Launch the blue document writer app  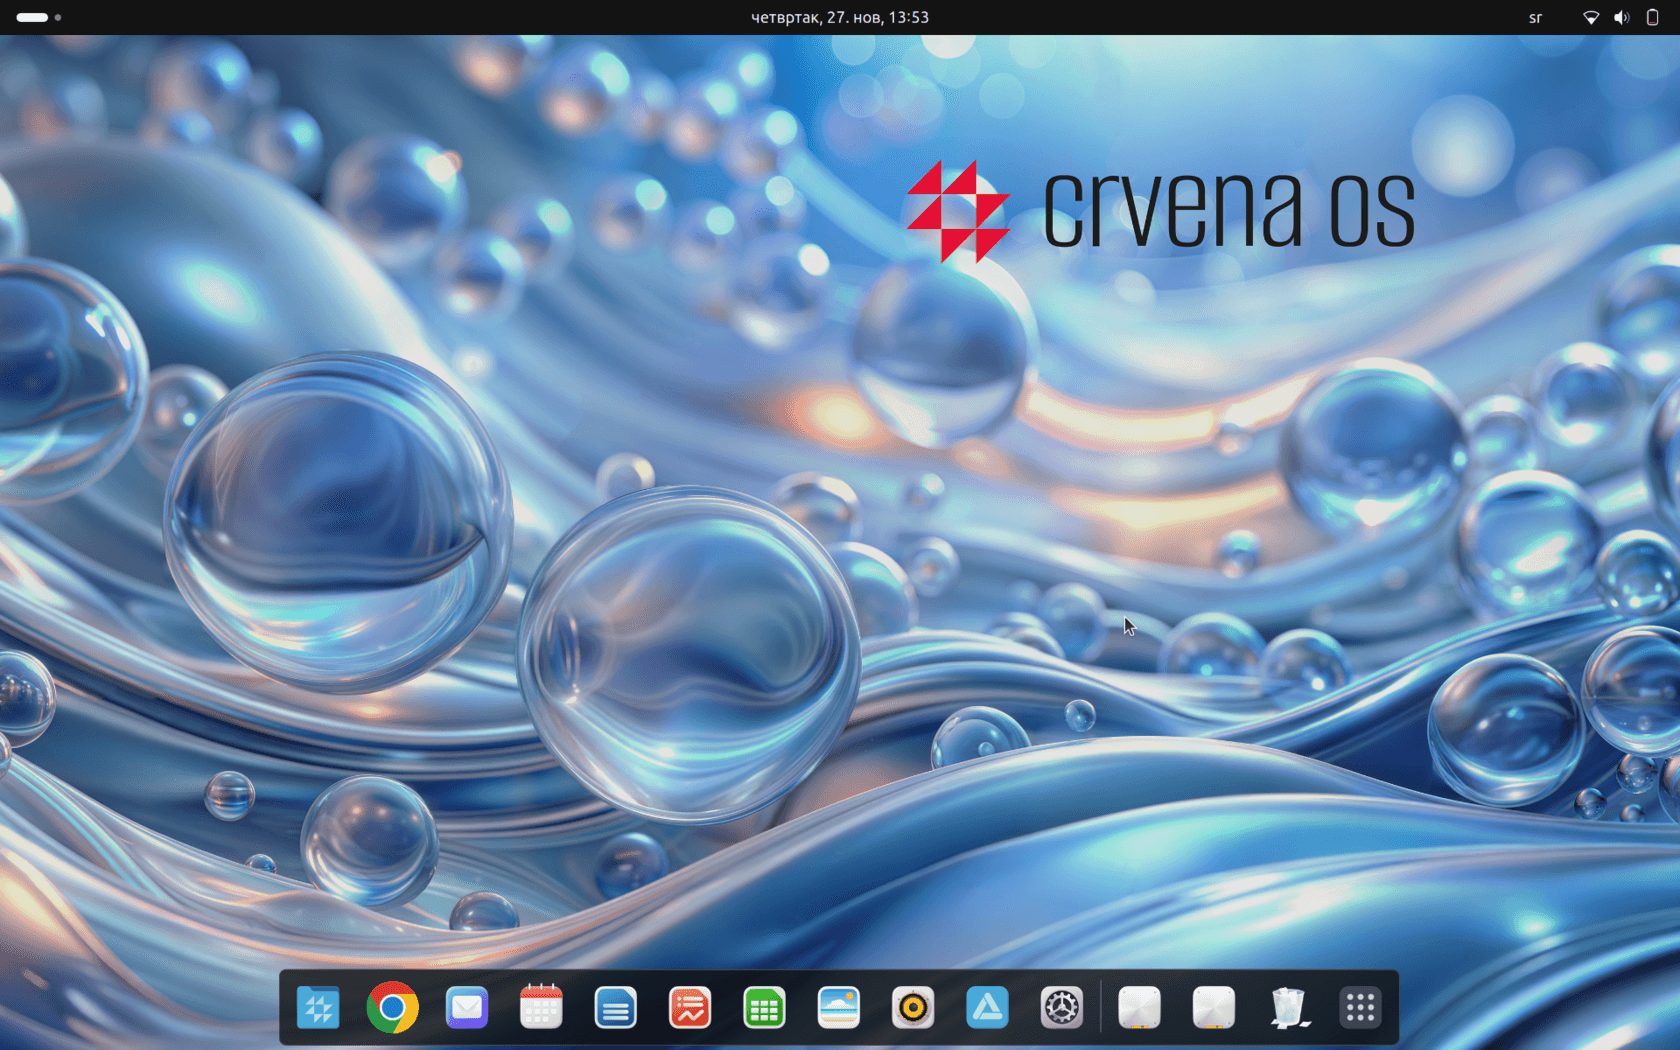point(615,1008)
